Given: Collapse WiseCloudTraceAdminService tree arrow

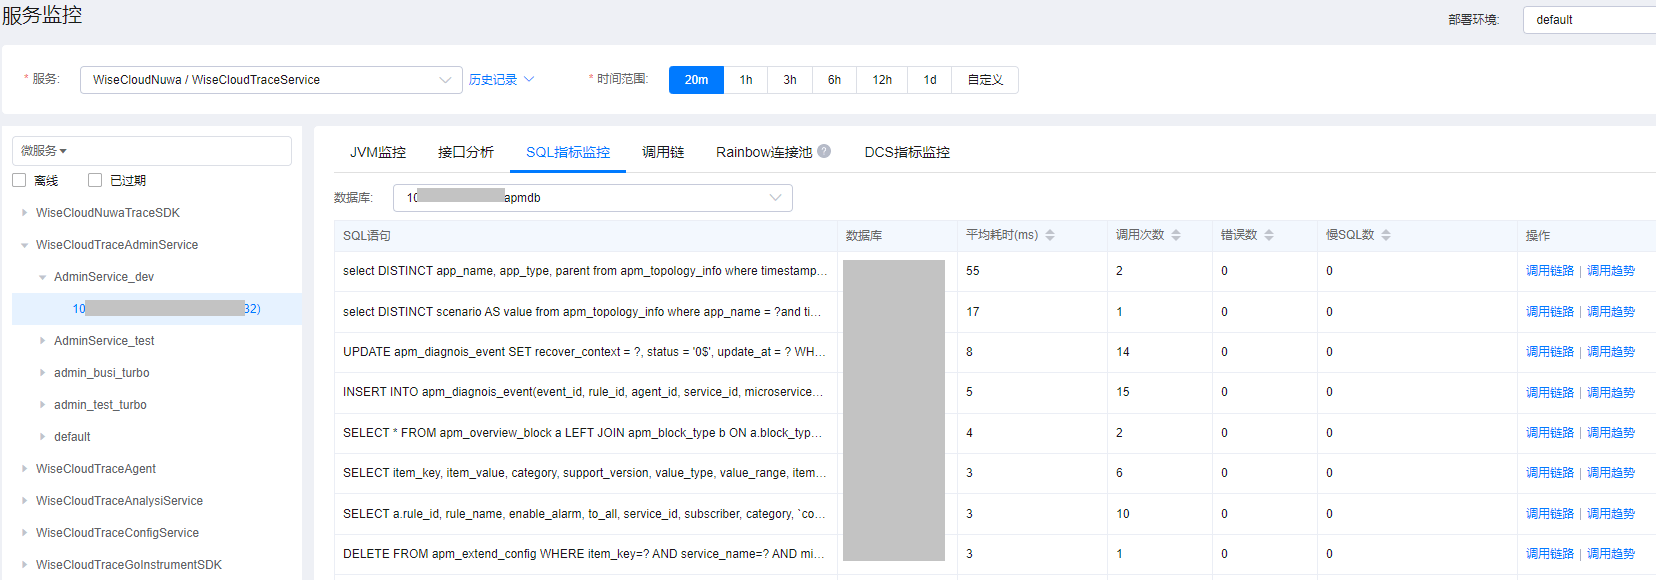Looking at the screenshot, I should [25, 245].
